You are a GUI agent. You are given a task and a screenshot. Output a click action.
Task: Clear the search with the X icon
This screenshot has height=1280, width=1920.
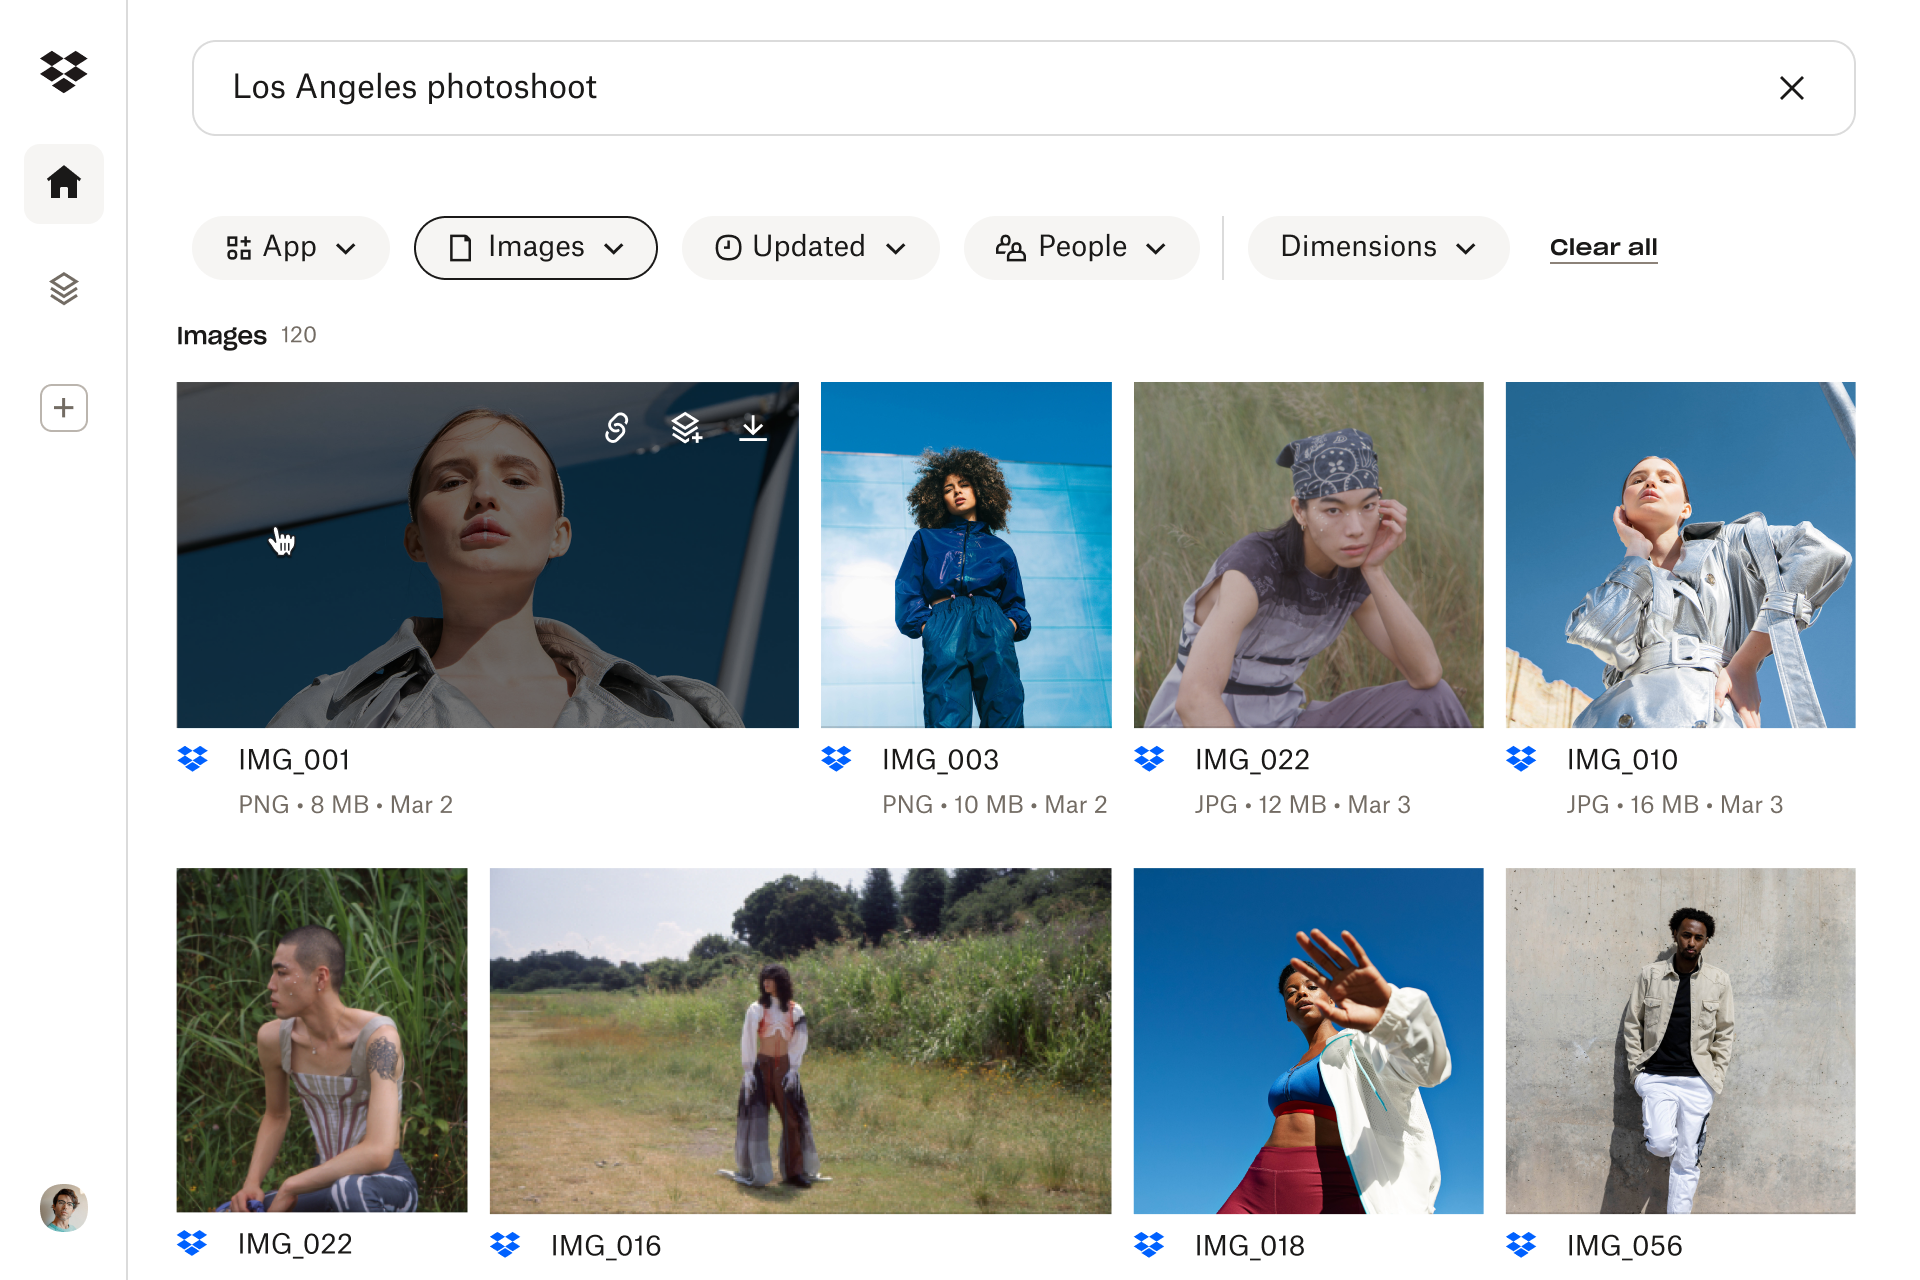coord(1791,88)
